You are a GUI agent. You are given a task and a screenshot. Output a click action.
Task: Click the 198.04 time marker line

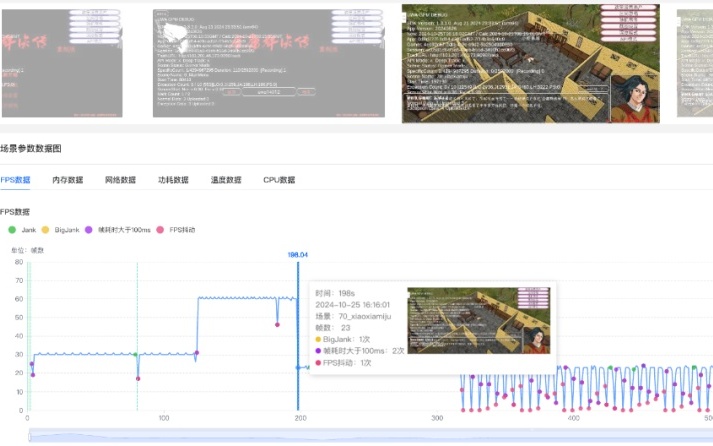298,336
